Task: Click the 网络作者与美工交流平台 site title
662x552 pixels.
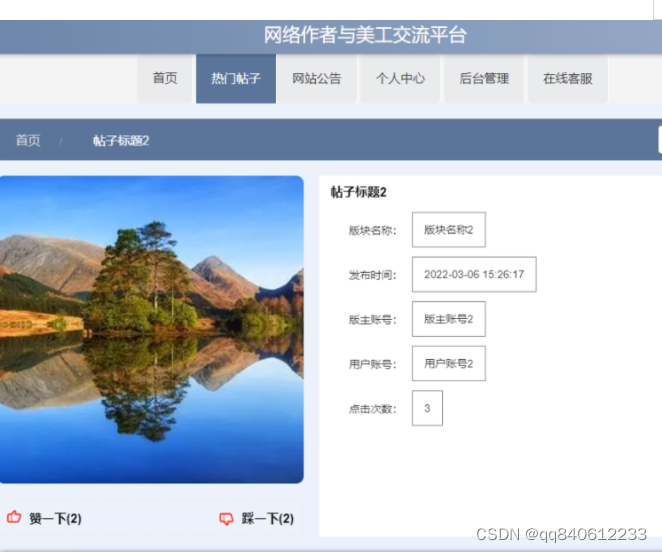Action: (365, 35)
